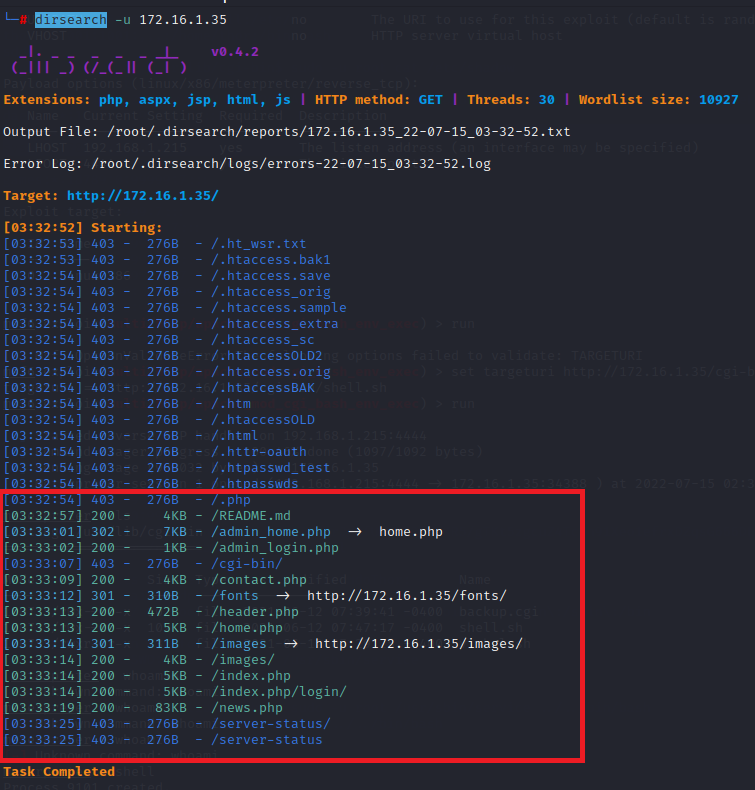The width and height of the screenshot is (755, 790).
Task: Open redirect link http://172.16.1.35/fonts/
Action: pyautogui.click(x=406, y=596)
